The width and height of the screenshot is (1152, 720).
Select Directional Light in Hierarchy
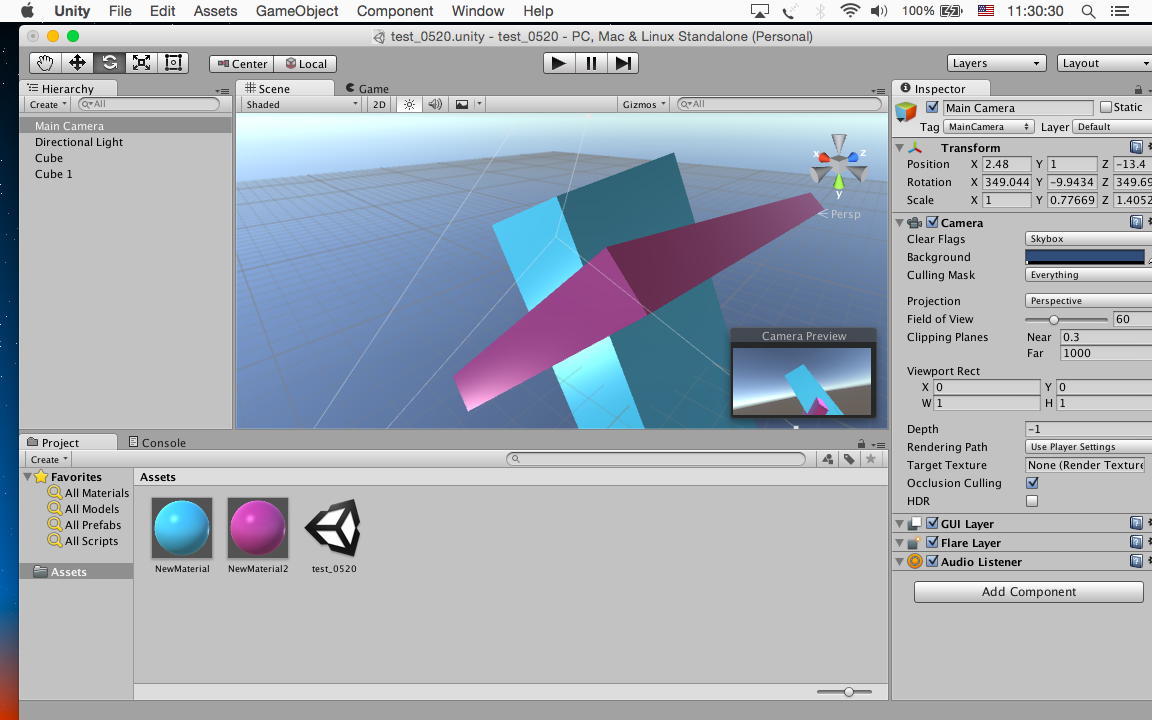click(79, 142)
